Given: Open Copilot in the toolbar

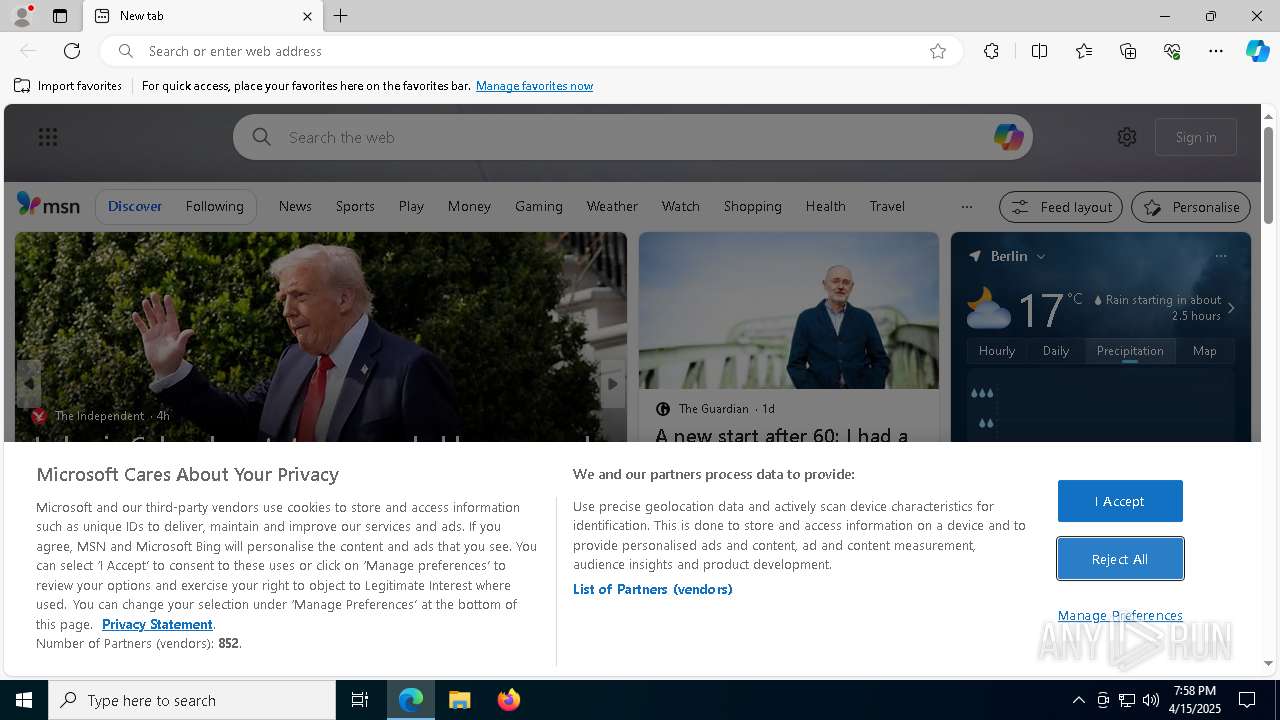Looking at the screenshot, I should [x=1257, y=51].
